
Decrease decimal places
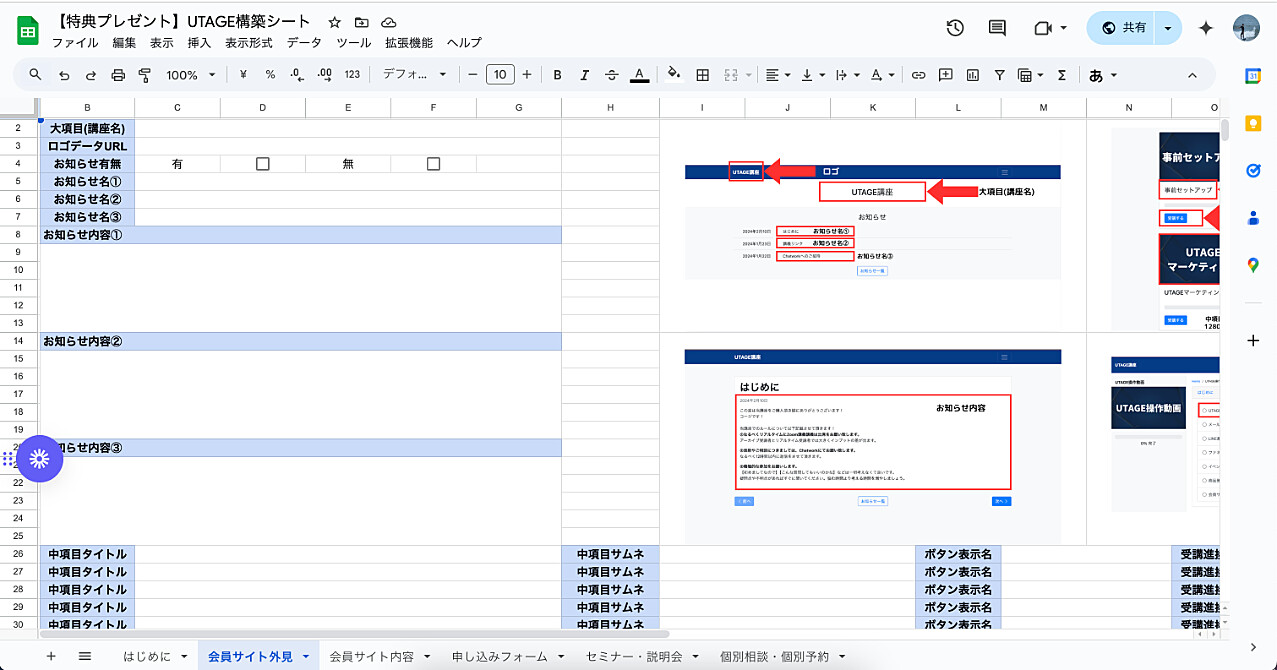pos(297,75)
